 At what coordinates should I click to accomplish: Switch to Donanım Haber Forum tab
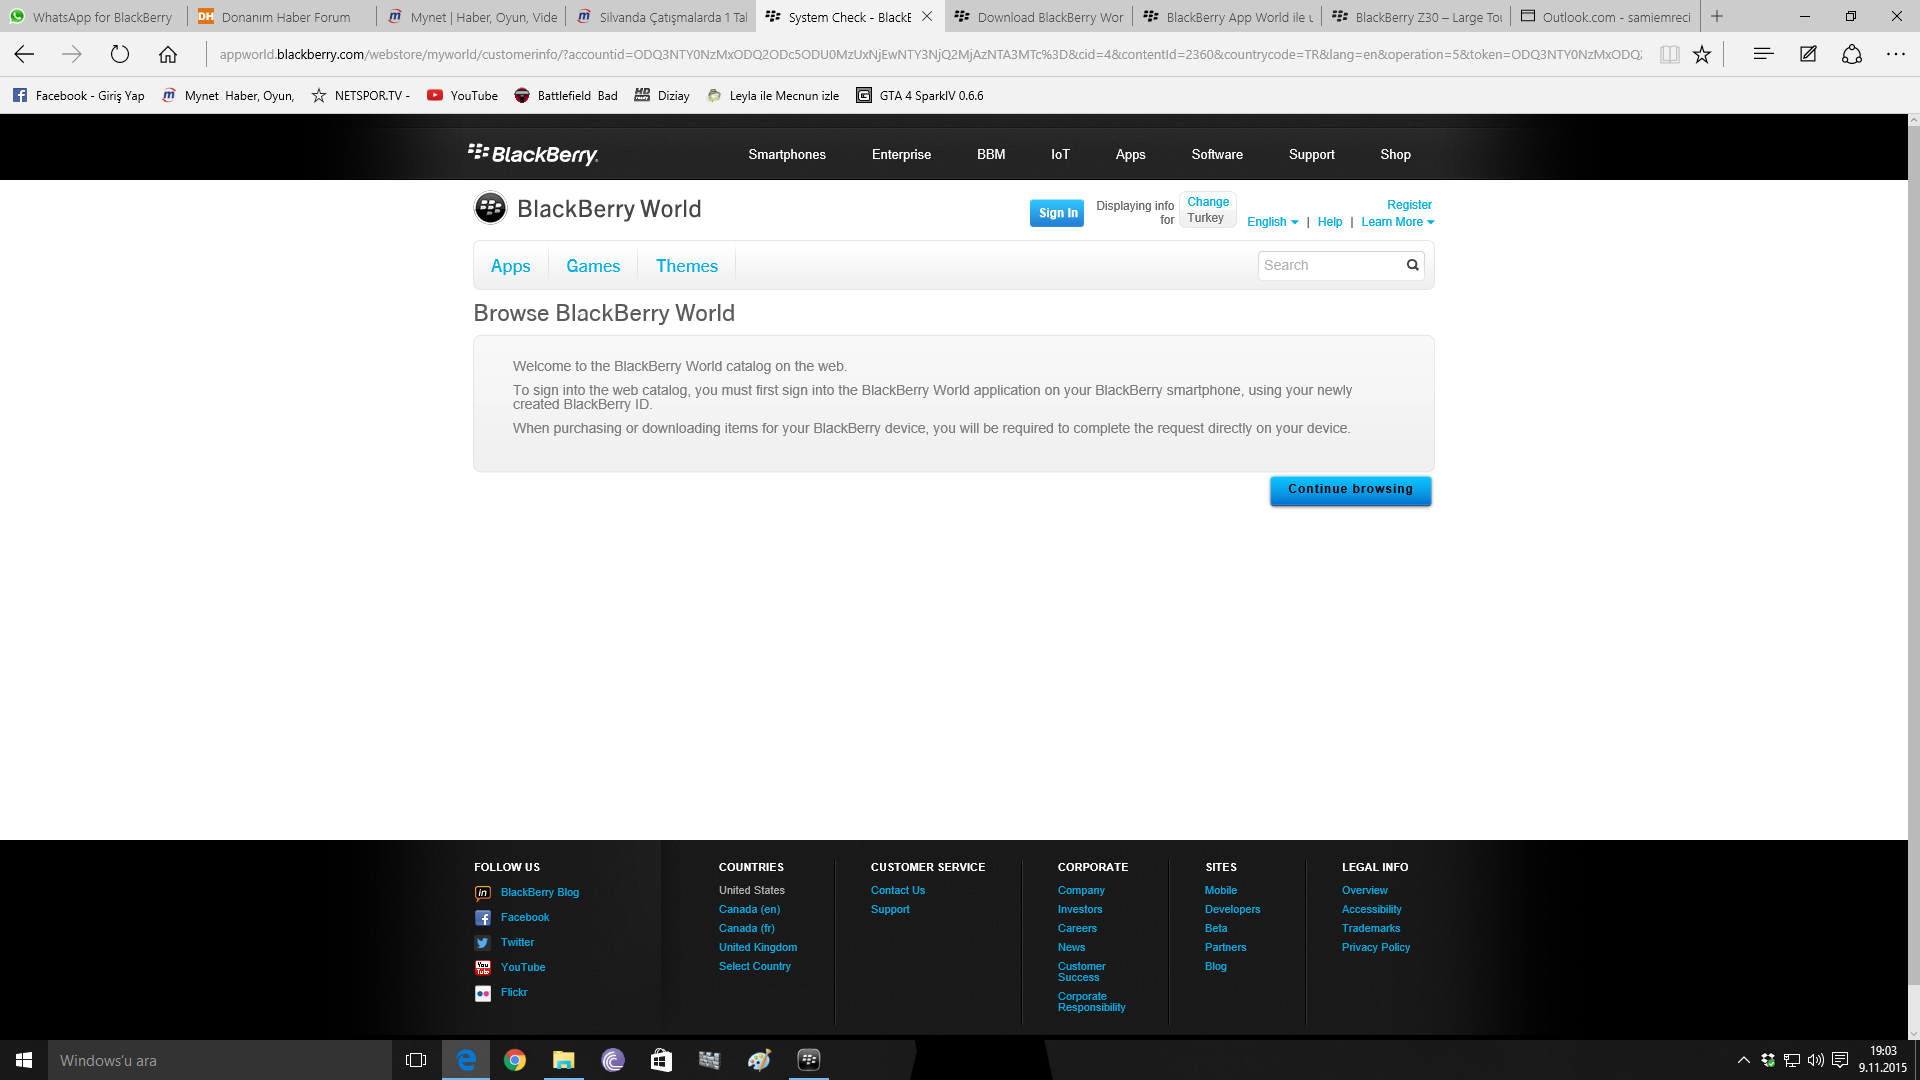point(282,16)
